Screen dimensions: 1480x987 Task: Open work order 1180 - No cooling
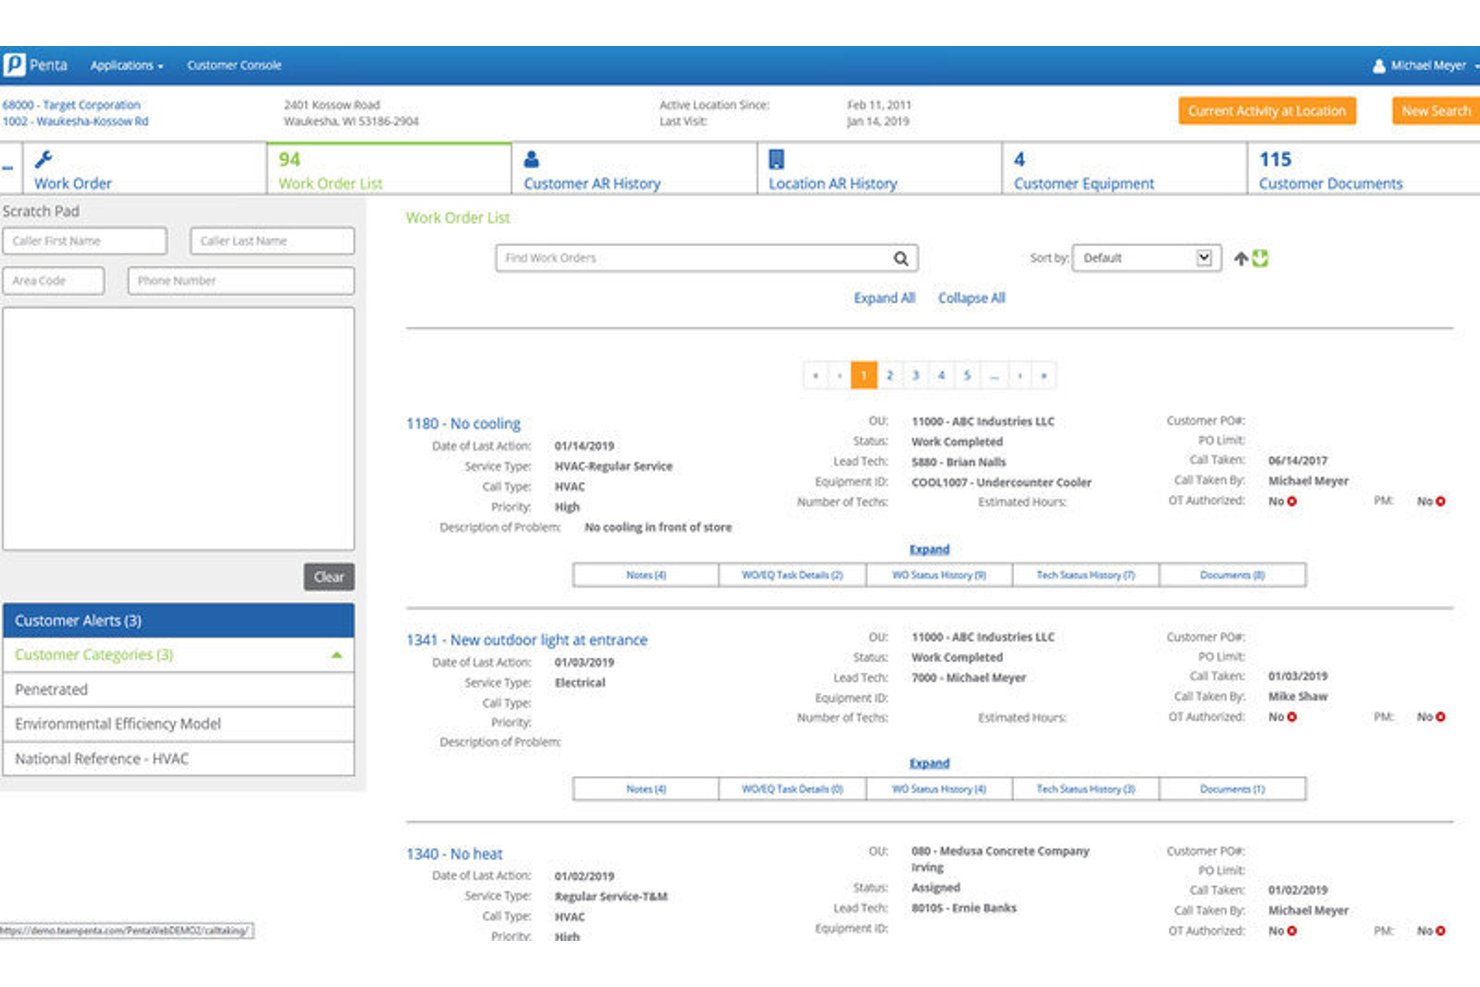pyautogui.click(x=463, y=424)
